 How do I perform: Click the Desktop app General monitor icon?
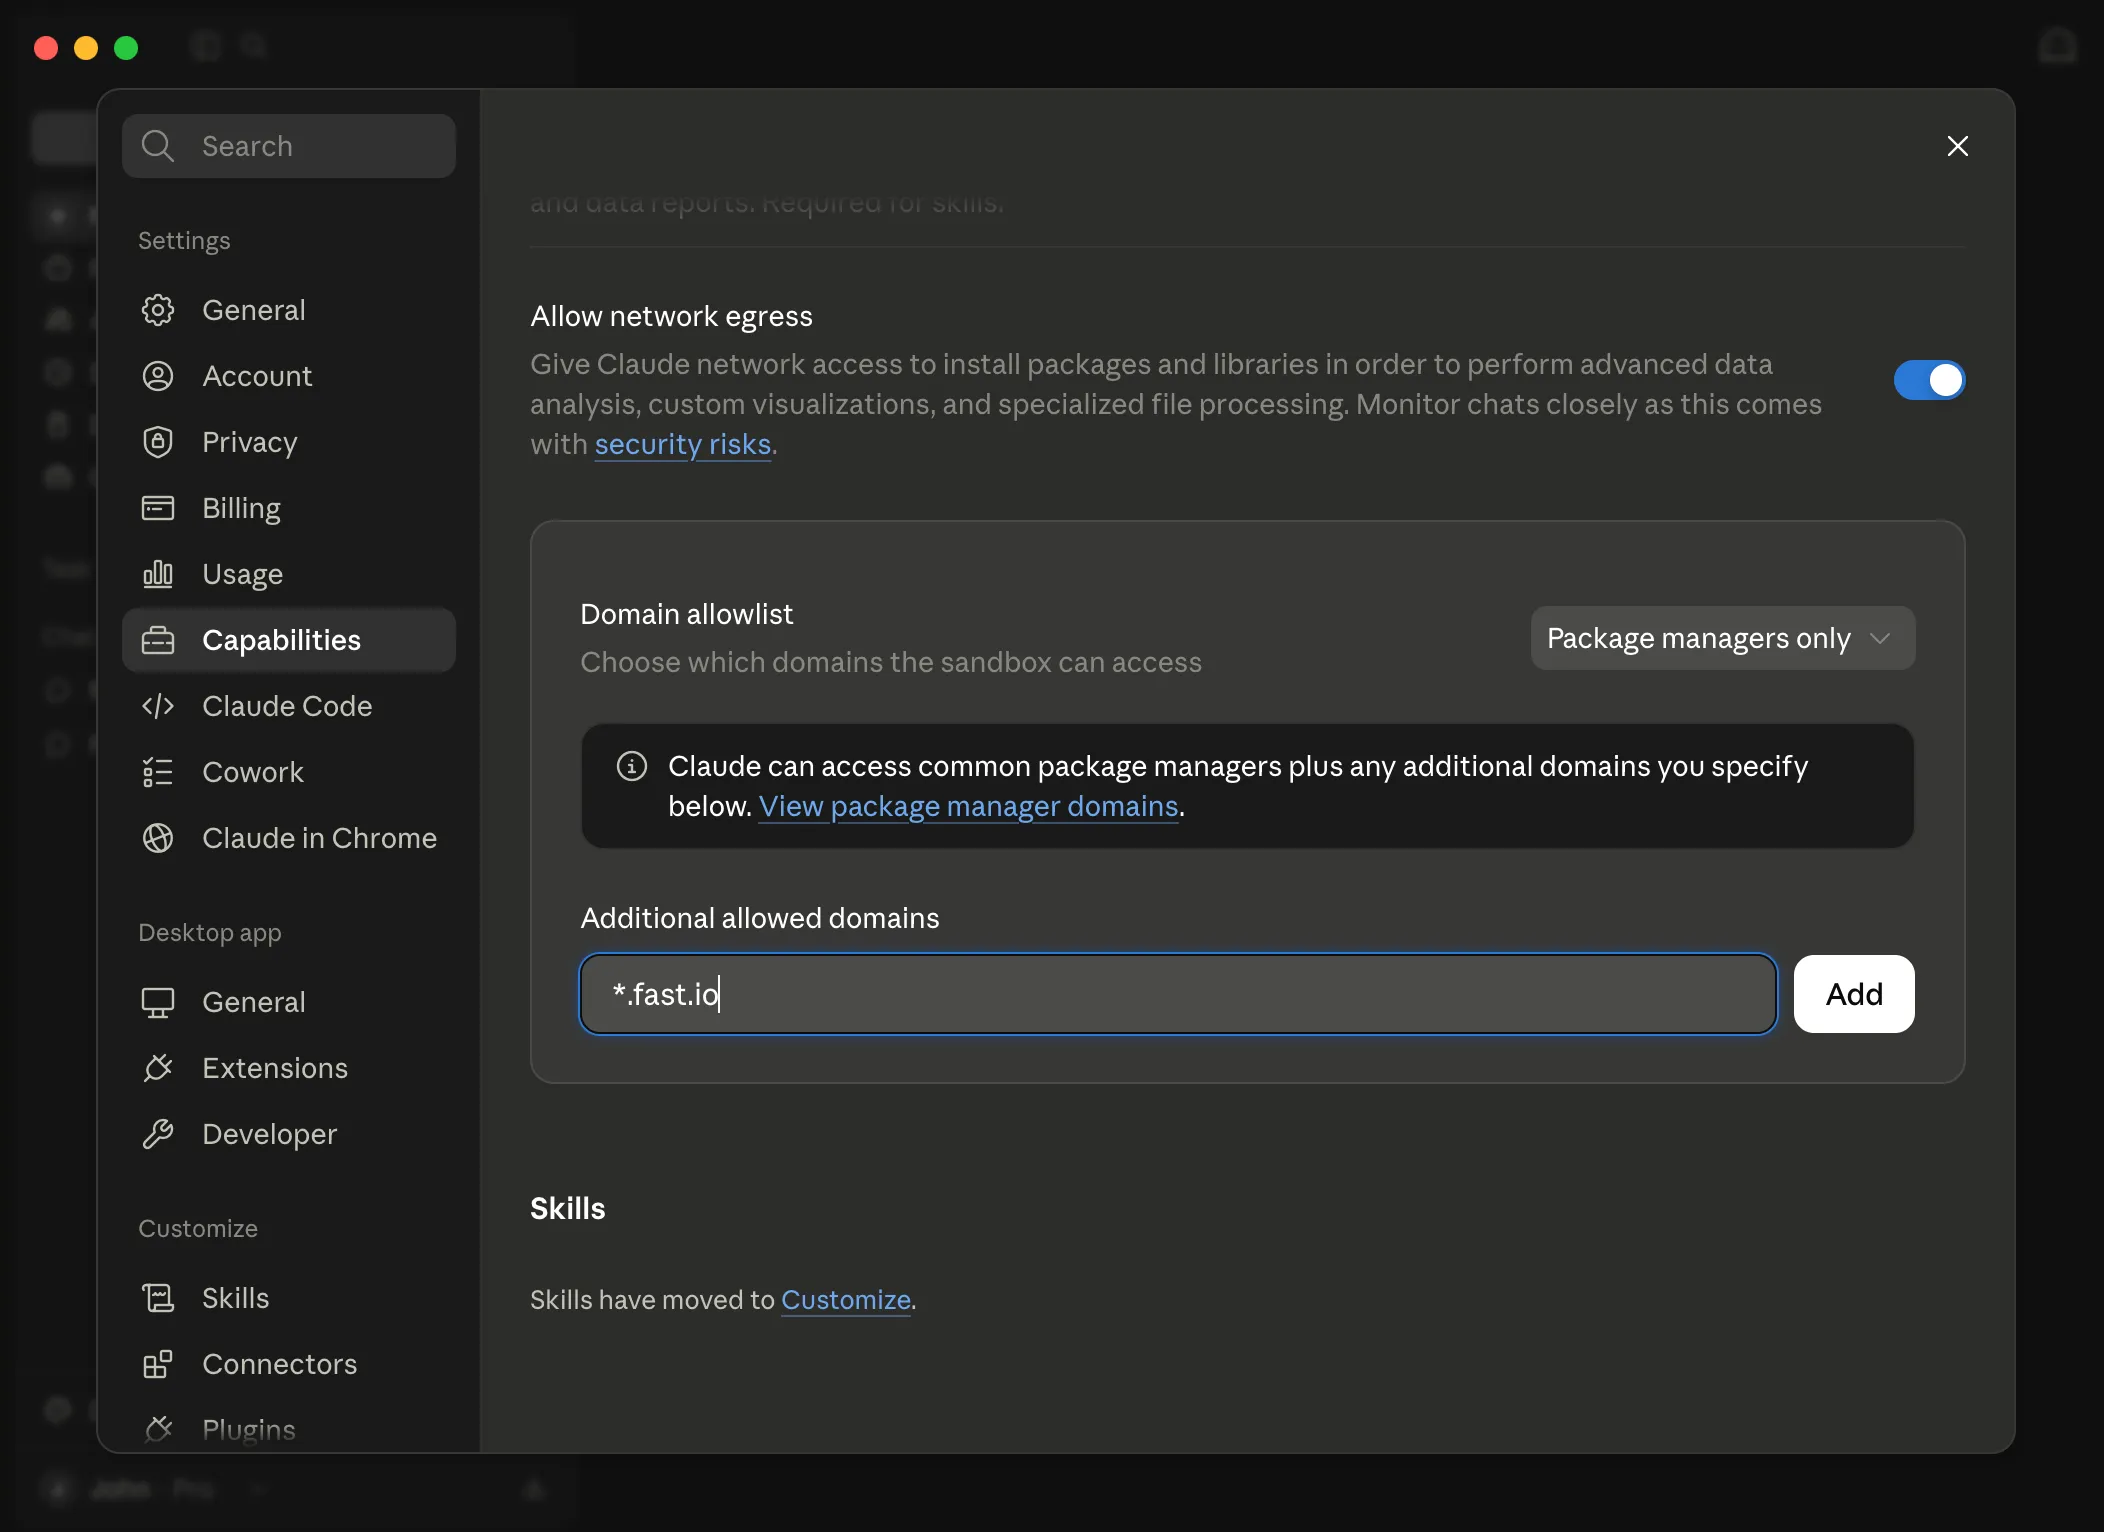coord(158,1002)
